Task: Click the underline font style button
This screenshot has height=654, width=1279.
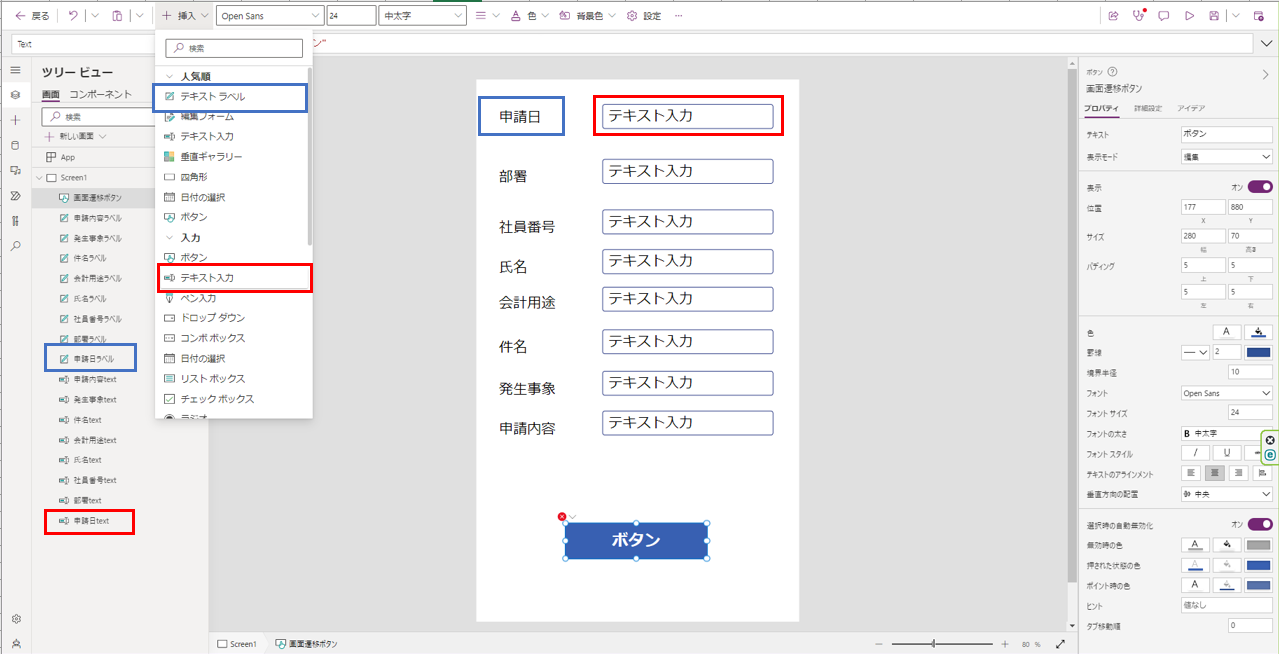Action: point(1227,453)
